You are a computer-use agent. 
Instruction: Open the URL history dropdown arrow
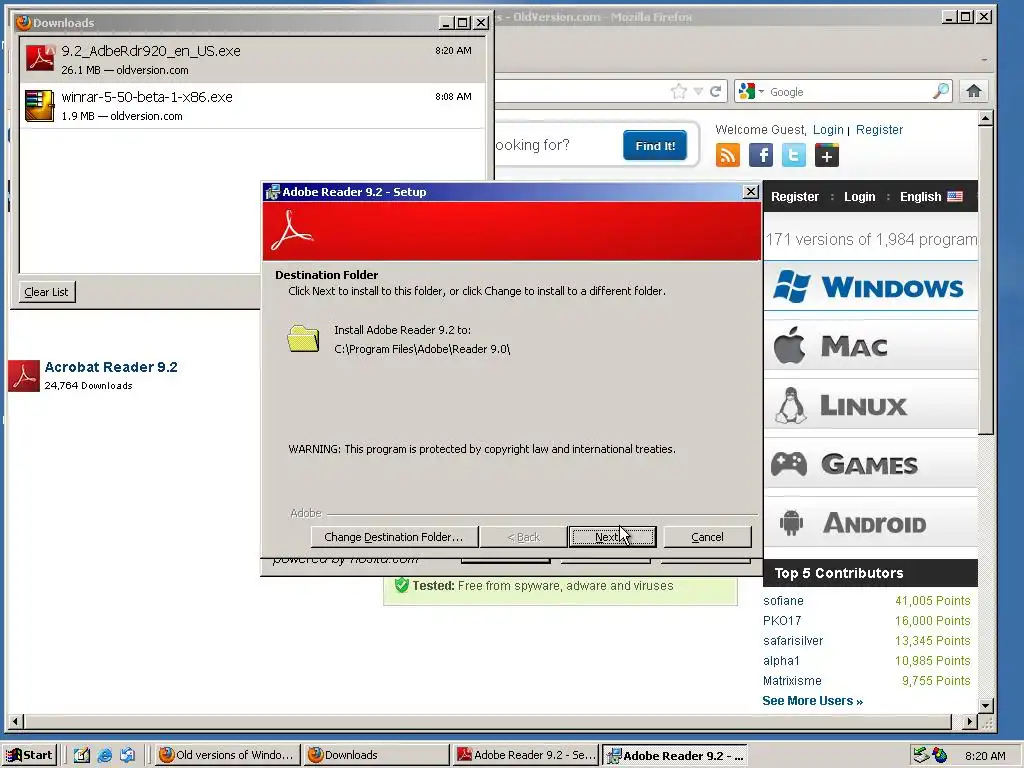[x=698, y=91]
